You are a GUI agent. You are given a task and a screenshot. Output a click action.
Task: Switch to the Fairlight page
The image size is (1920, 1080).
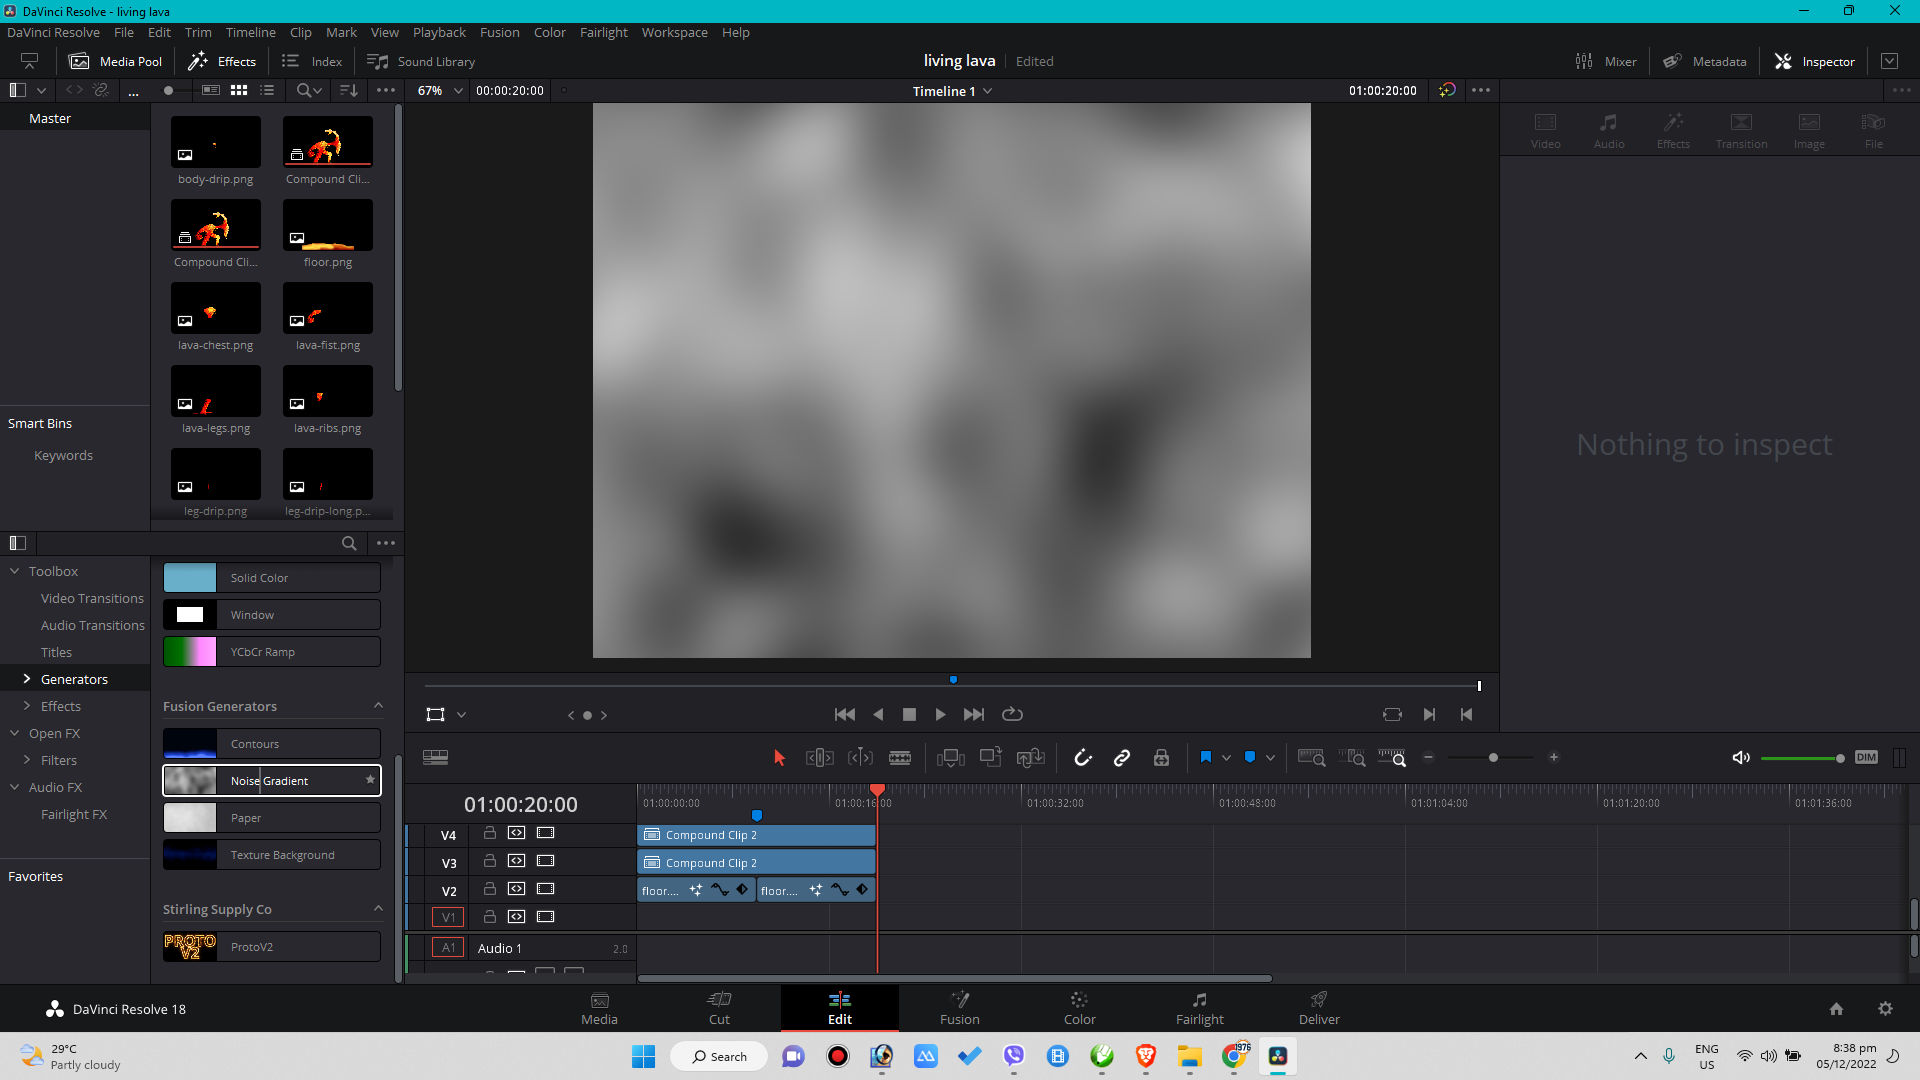click(1199, 1008)
